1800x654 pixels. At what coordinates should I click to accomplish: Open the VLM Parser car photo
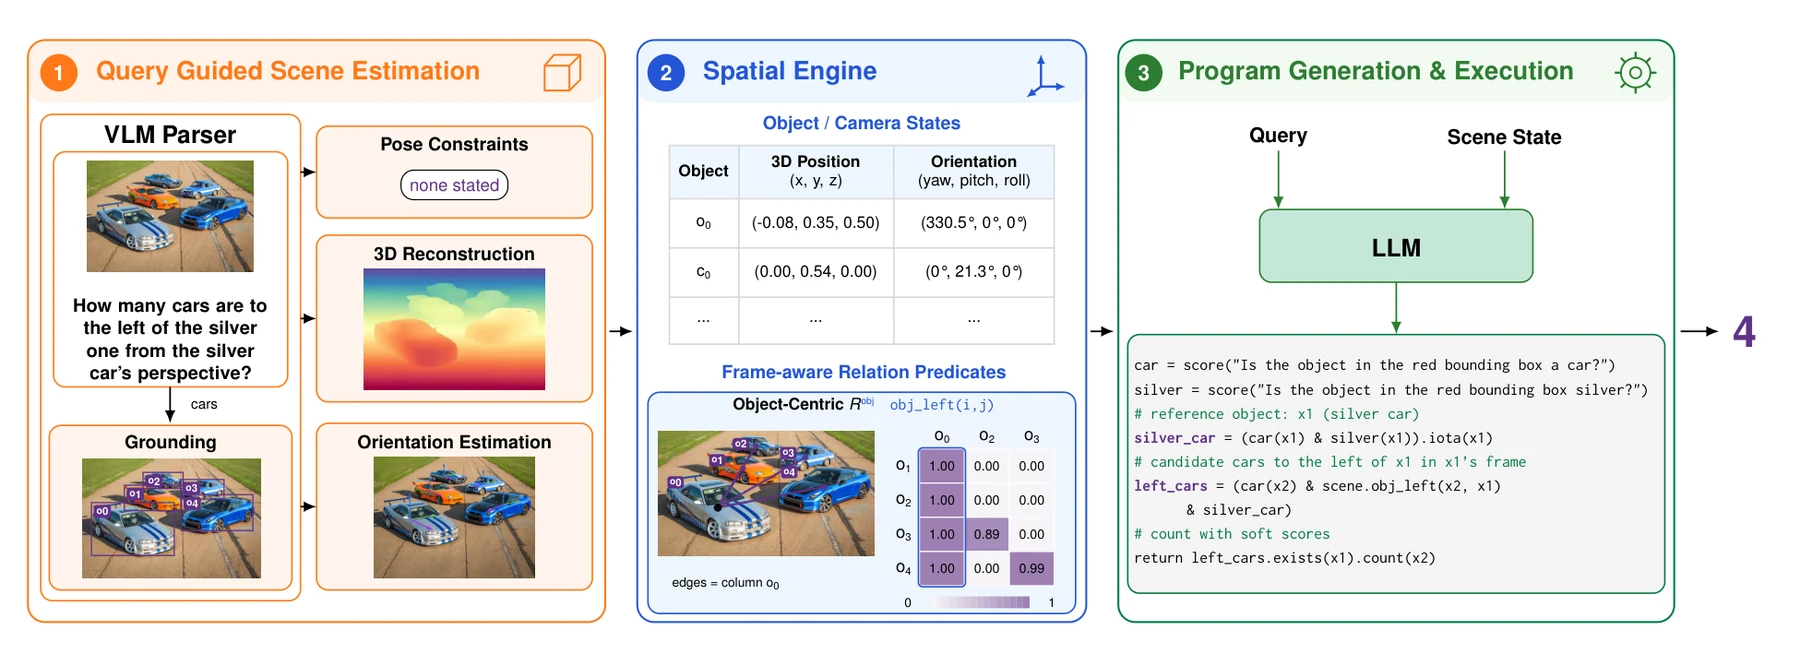[x=170, y=216]
